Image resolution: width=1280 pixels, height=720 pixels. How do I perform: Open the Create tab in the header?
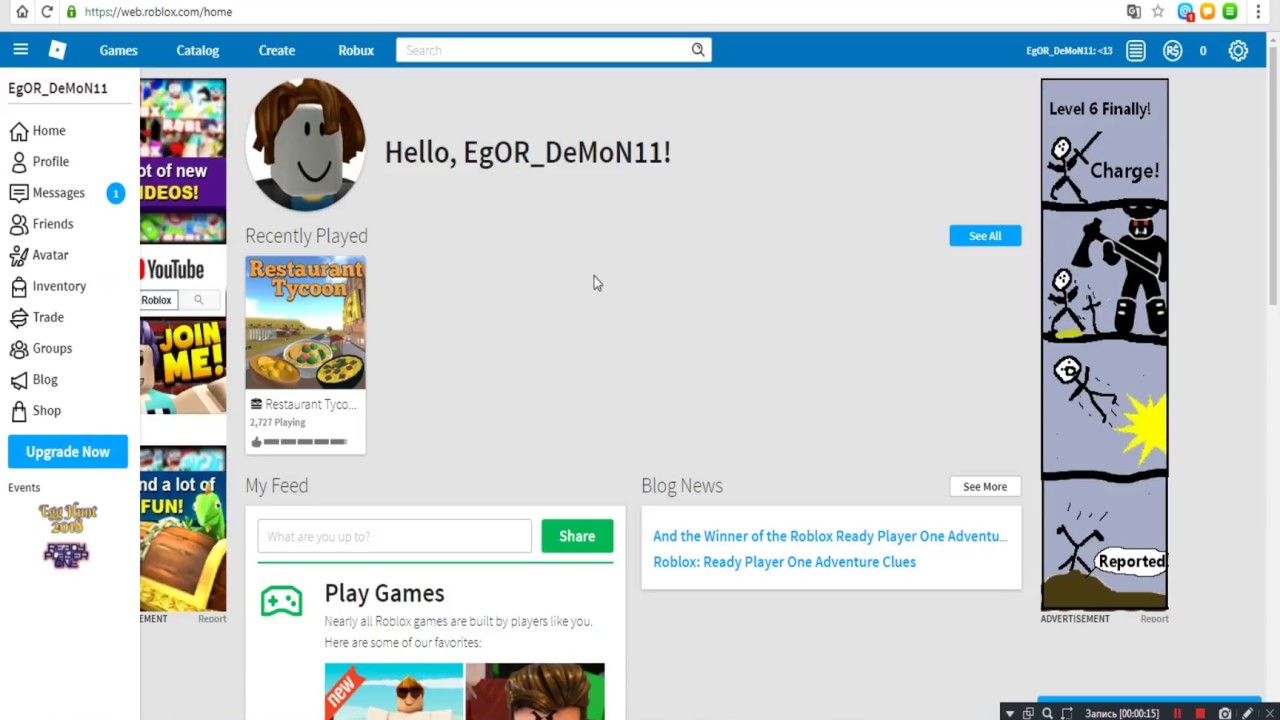click(x=276, y=50)
